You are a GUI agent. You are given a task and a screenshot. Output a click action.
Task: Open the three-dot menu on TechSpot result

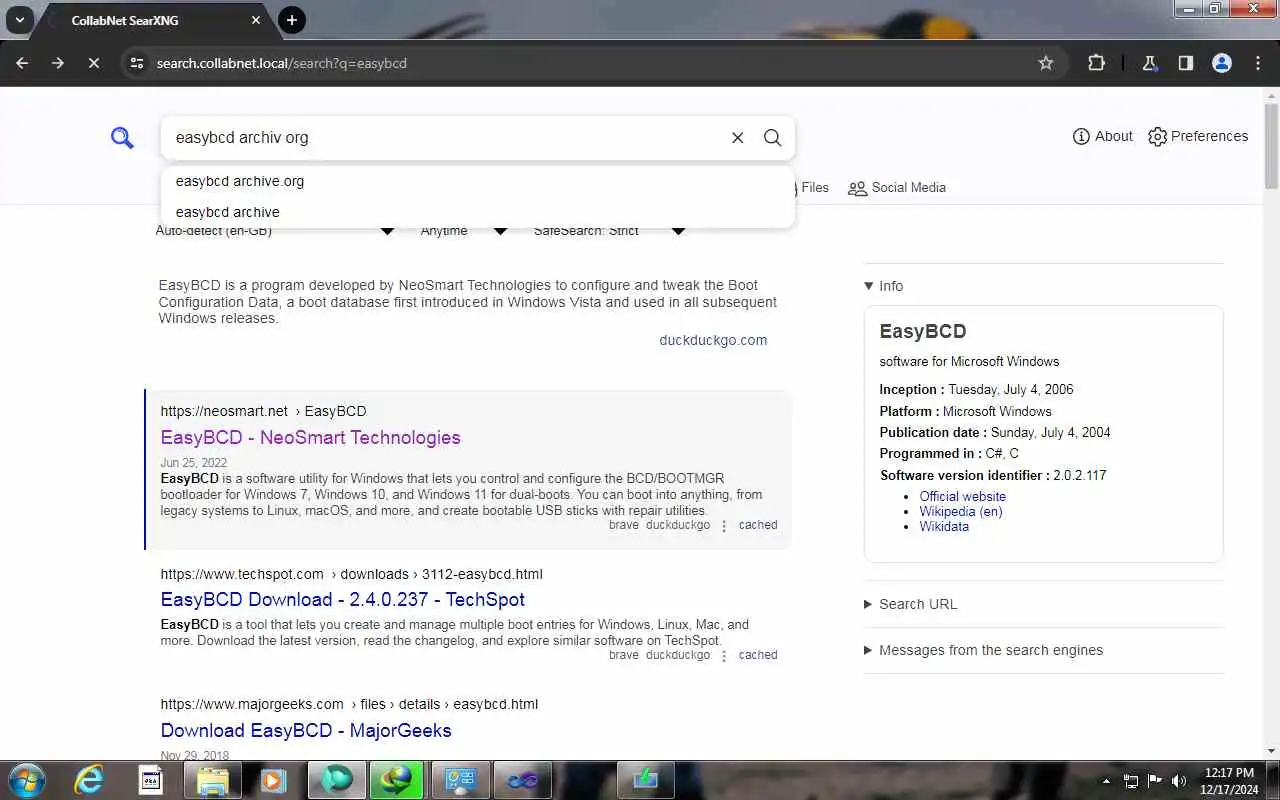coord(725,656)
